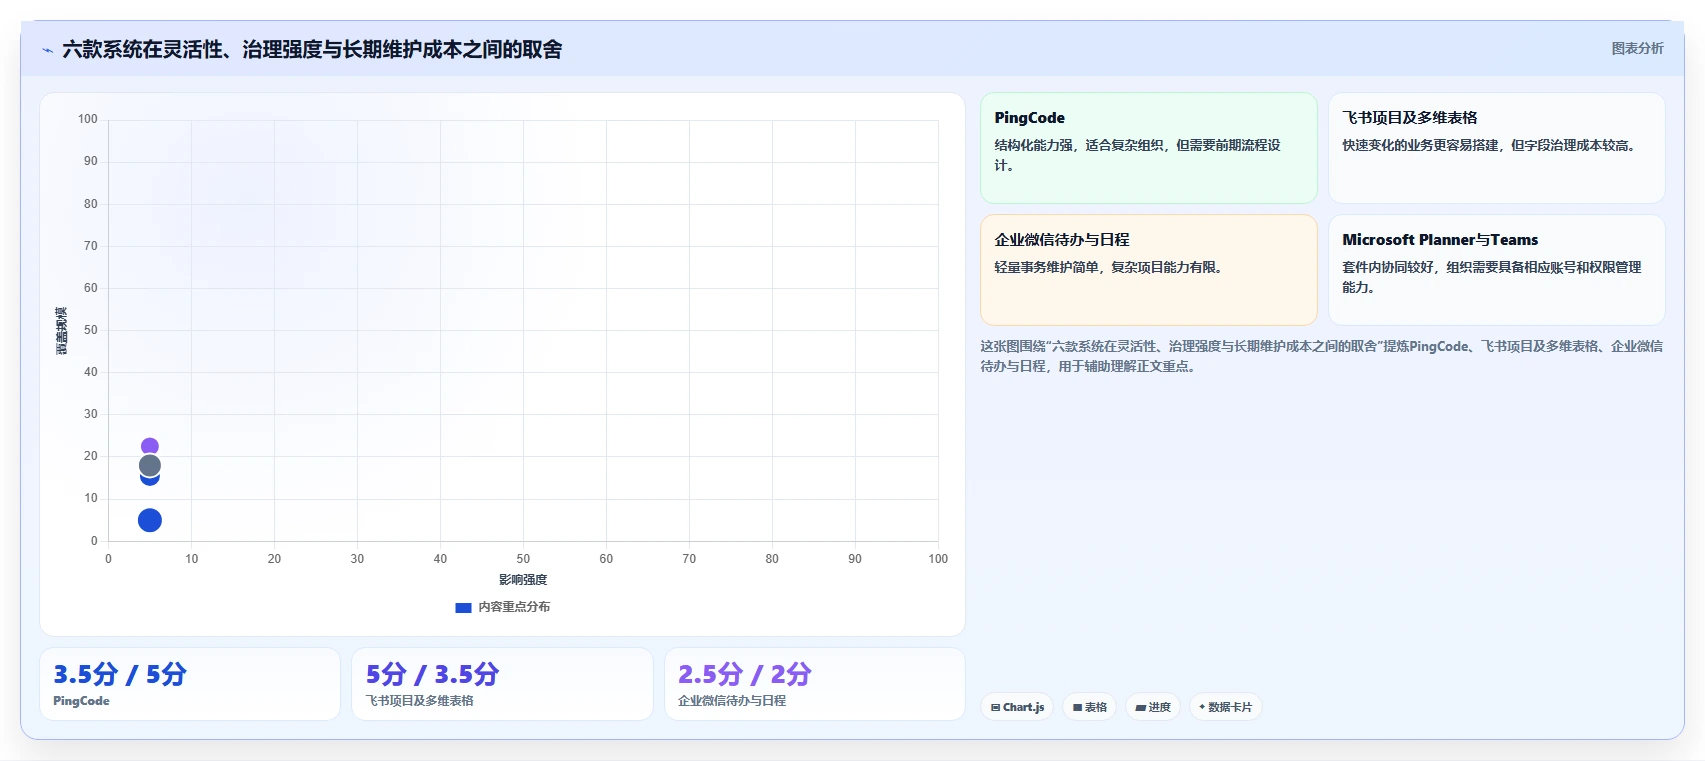The height and width of the screenshot is (761, 1705).
Task: Click the y-axis tick label 30
Action: pyautogui.click(x=91, y=414)
